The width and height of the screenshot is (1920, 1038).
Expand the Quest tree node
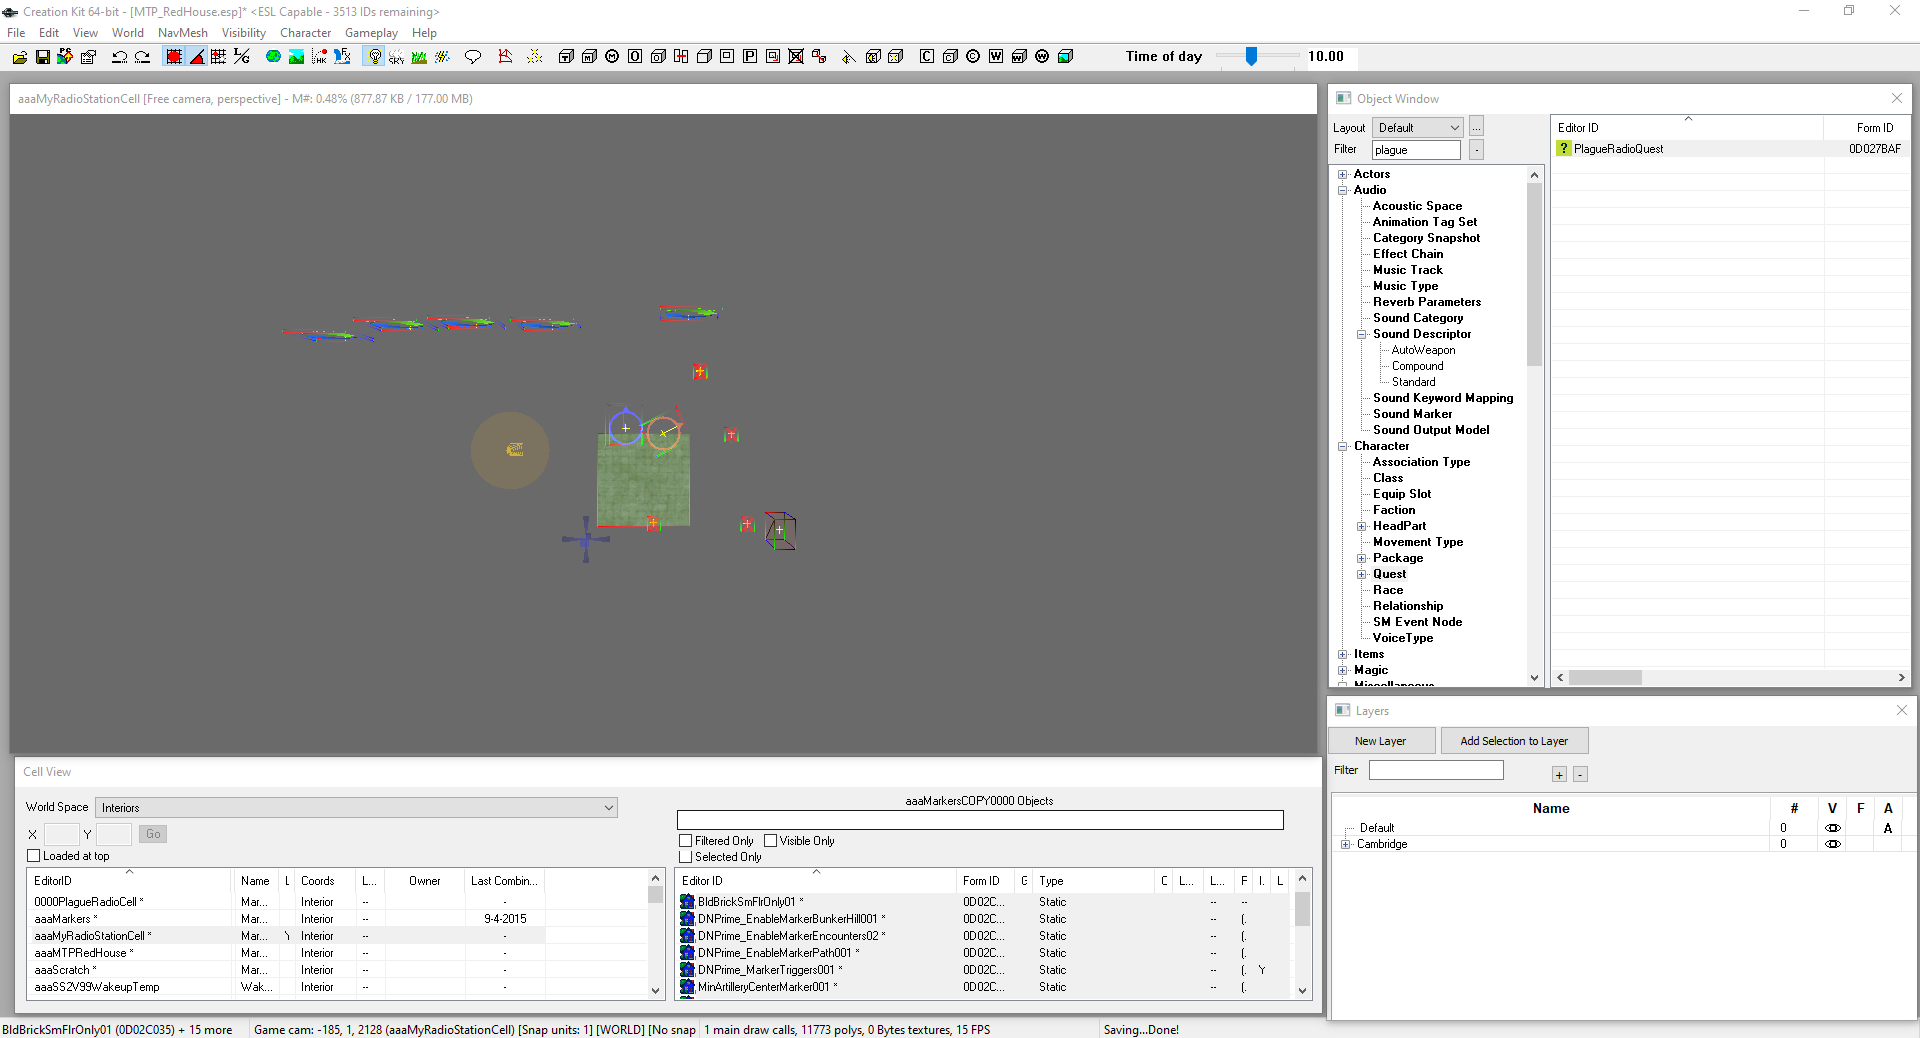tap(1361, 574)
